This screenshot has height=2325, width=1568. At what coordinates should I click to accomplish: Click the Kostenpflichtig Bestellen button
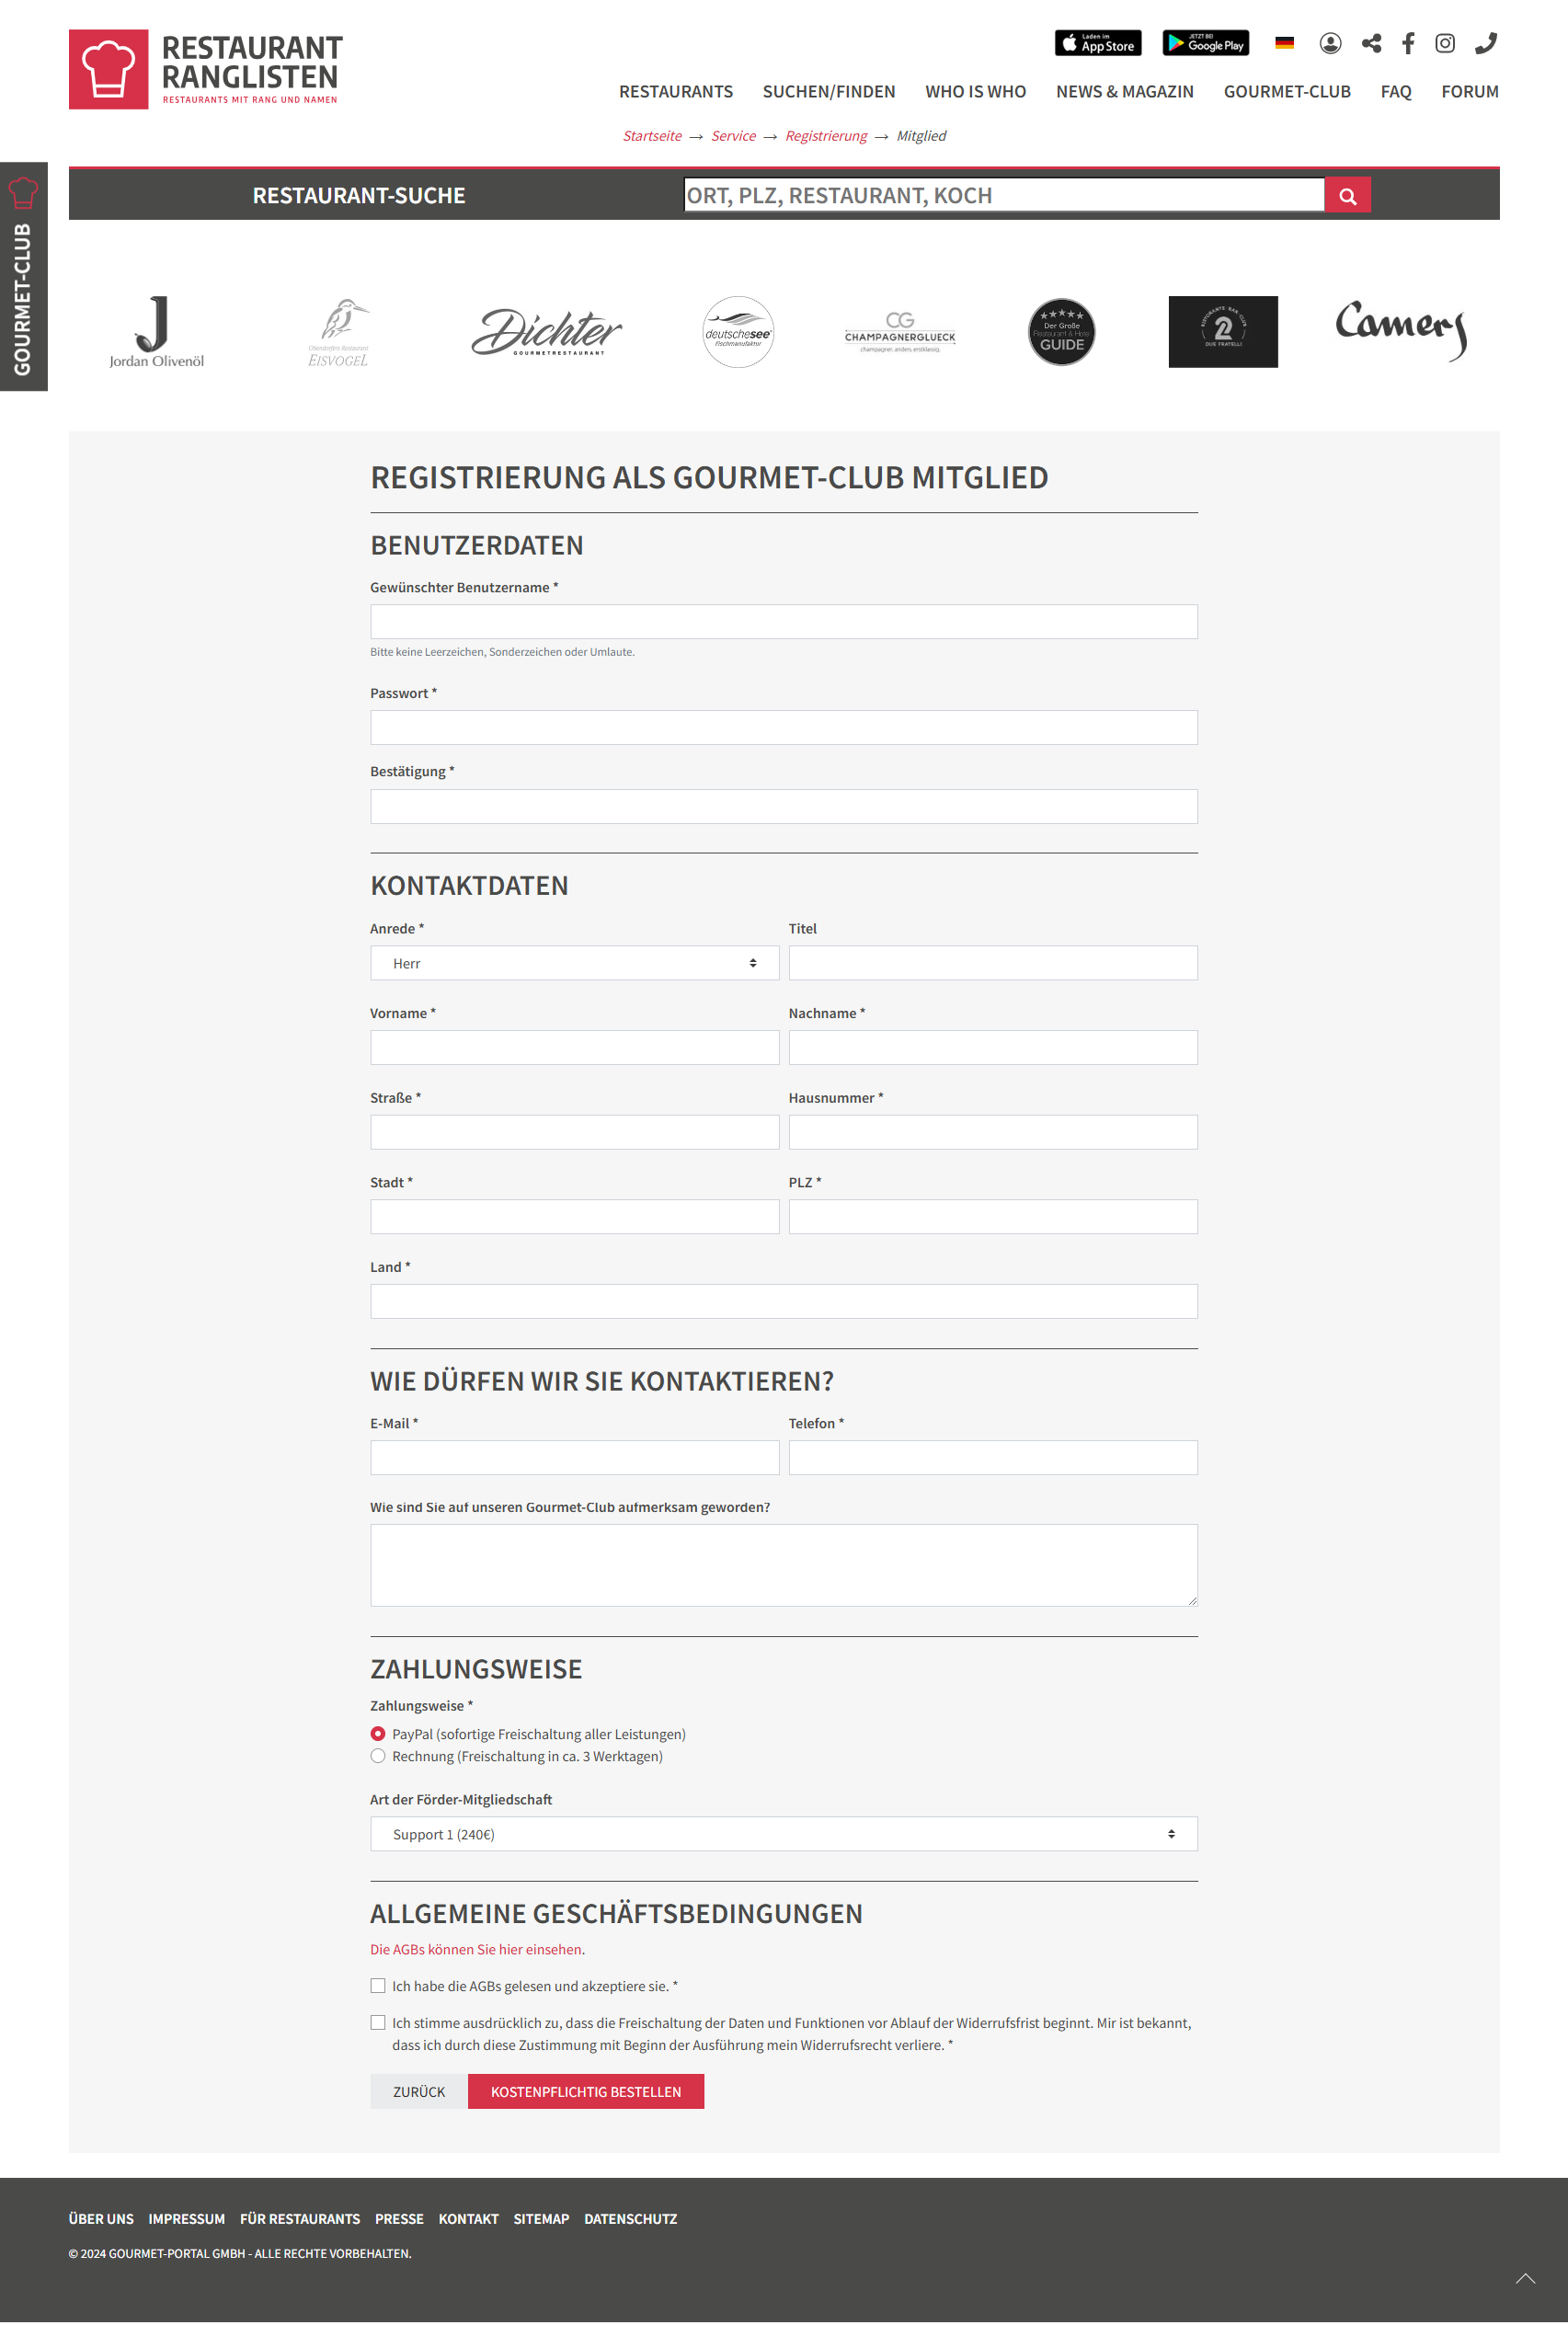(585, 2091)
